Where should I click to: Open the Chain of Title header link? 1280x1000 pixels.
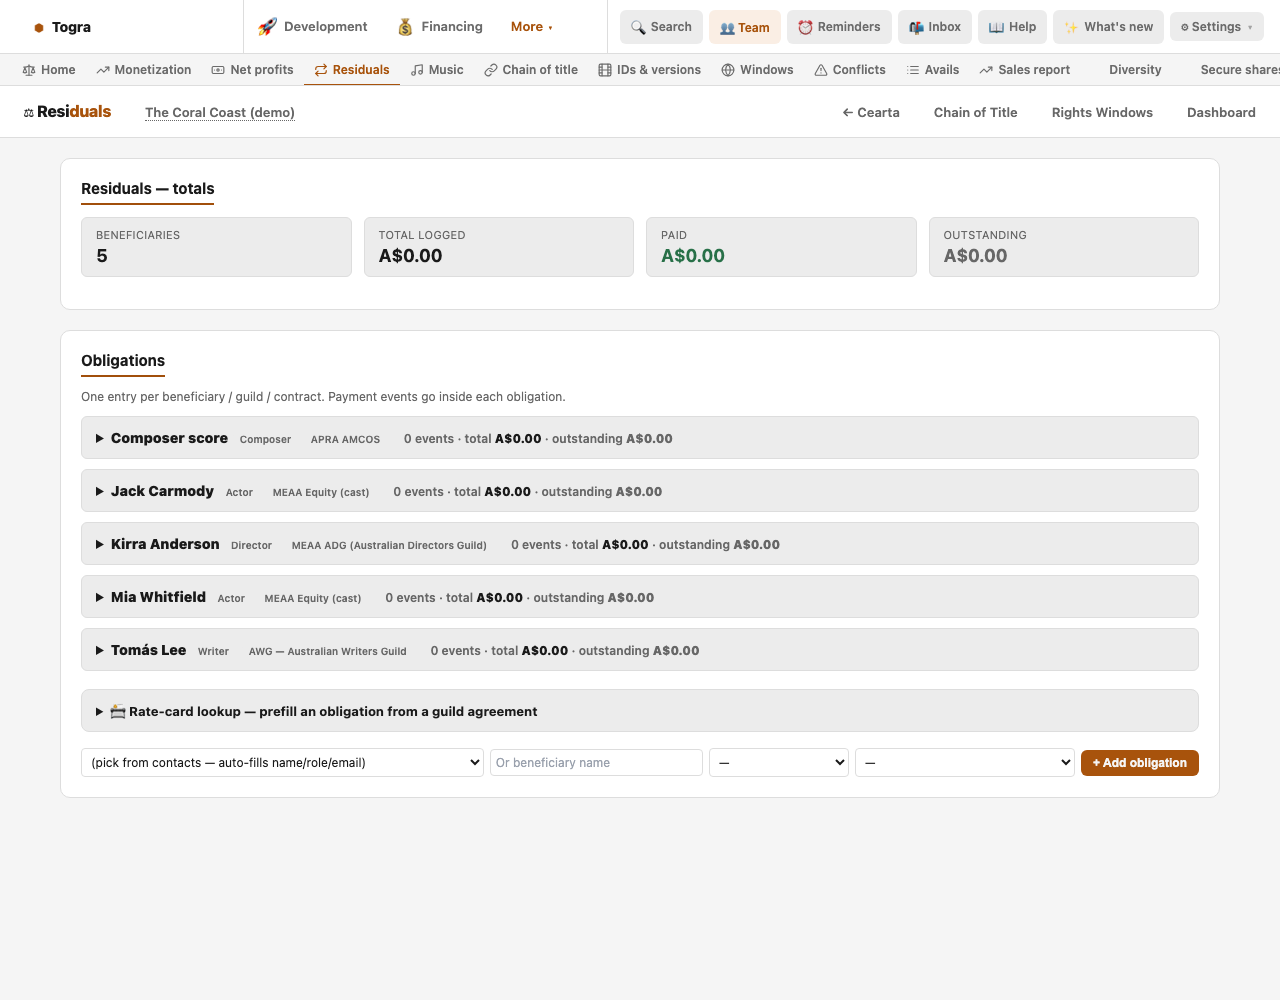click(x=976, y=112)
